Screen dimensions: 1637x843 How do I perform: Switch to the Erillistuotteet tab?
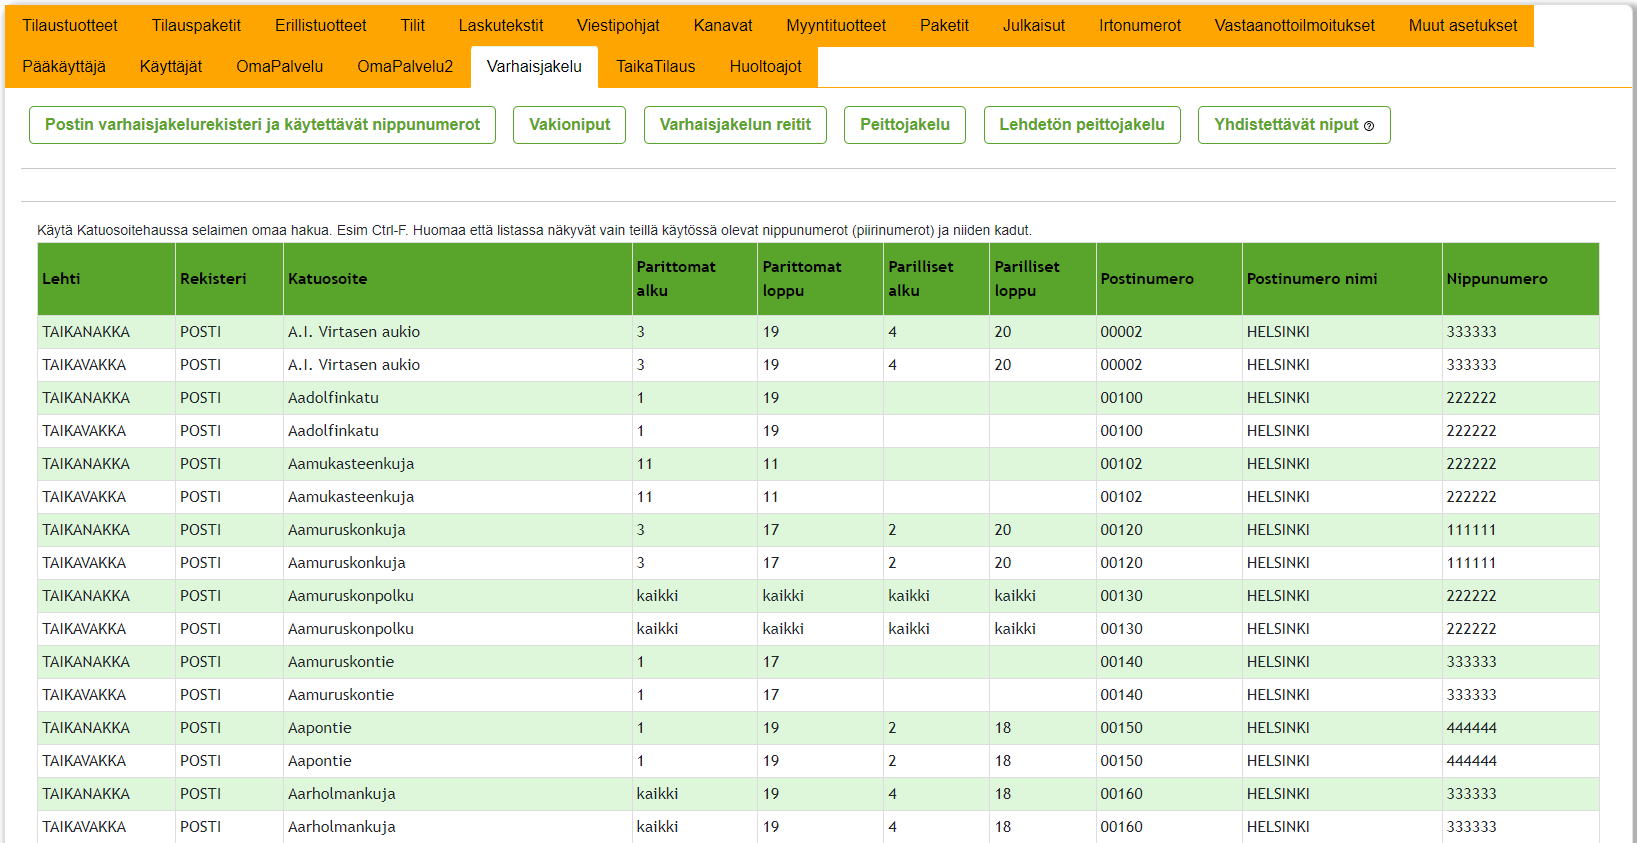pos(321,25)
